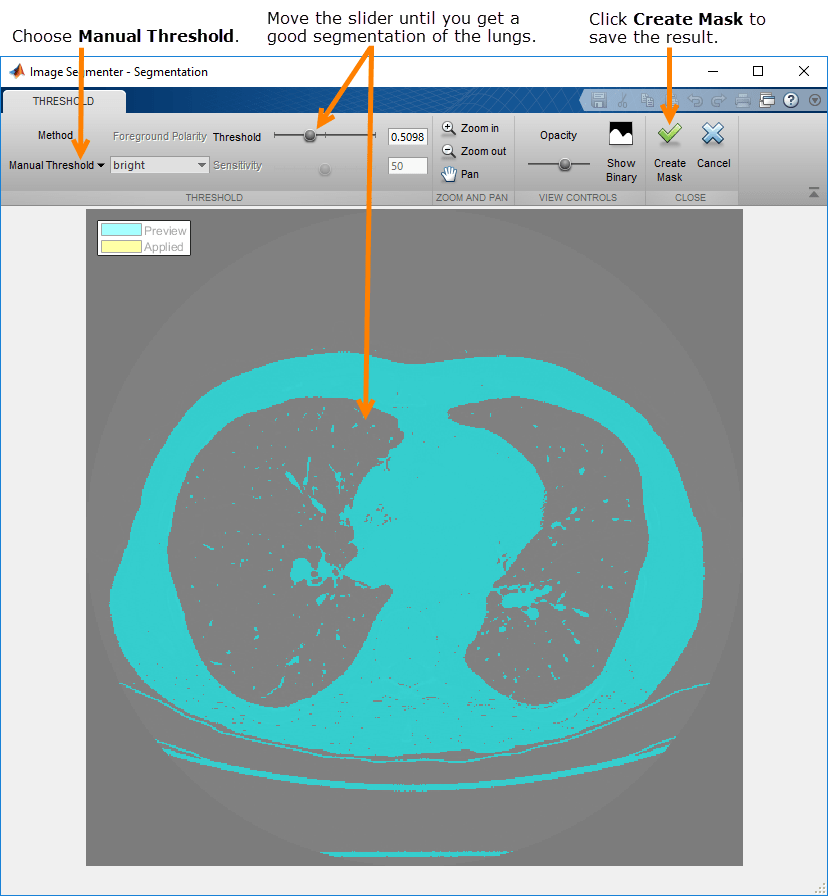Image resolution: width=828 pixels, height=896 pixels.
Task: Click the segmented lung CT image
Action: (x=414, y=537)
